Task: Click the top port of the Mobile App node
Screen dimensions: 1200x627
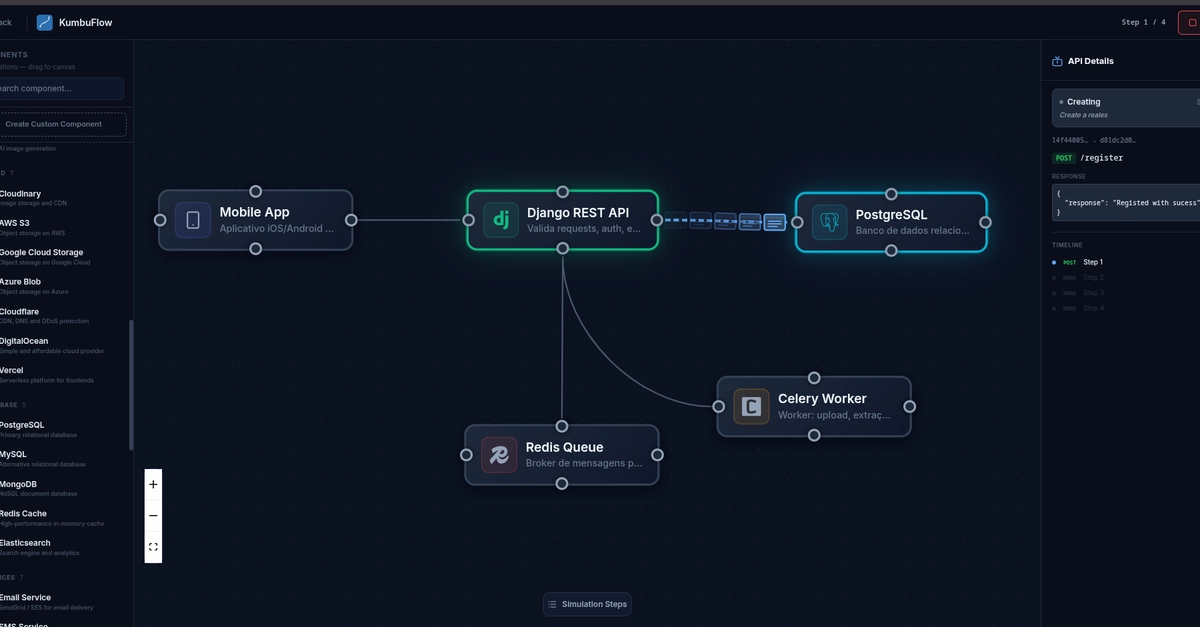Action: click(256, 191)
